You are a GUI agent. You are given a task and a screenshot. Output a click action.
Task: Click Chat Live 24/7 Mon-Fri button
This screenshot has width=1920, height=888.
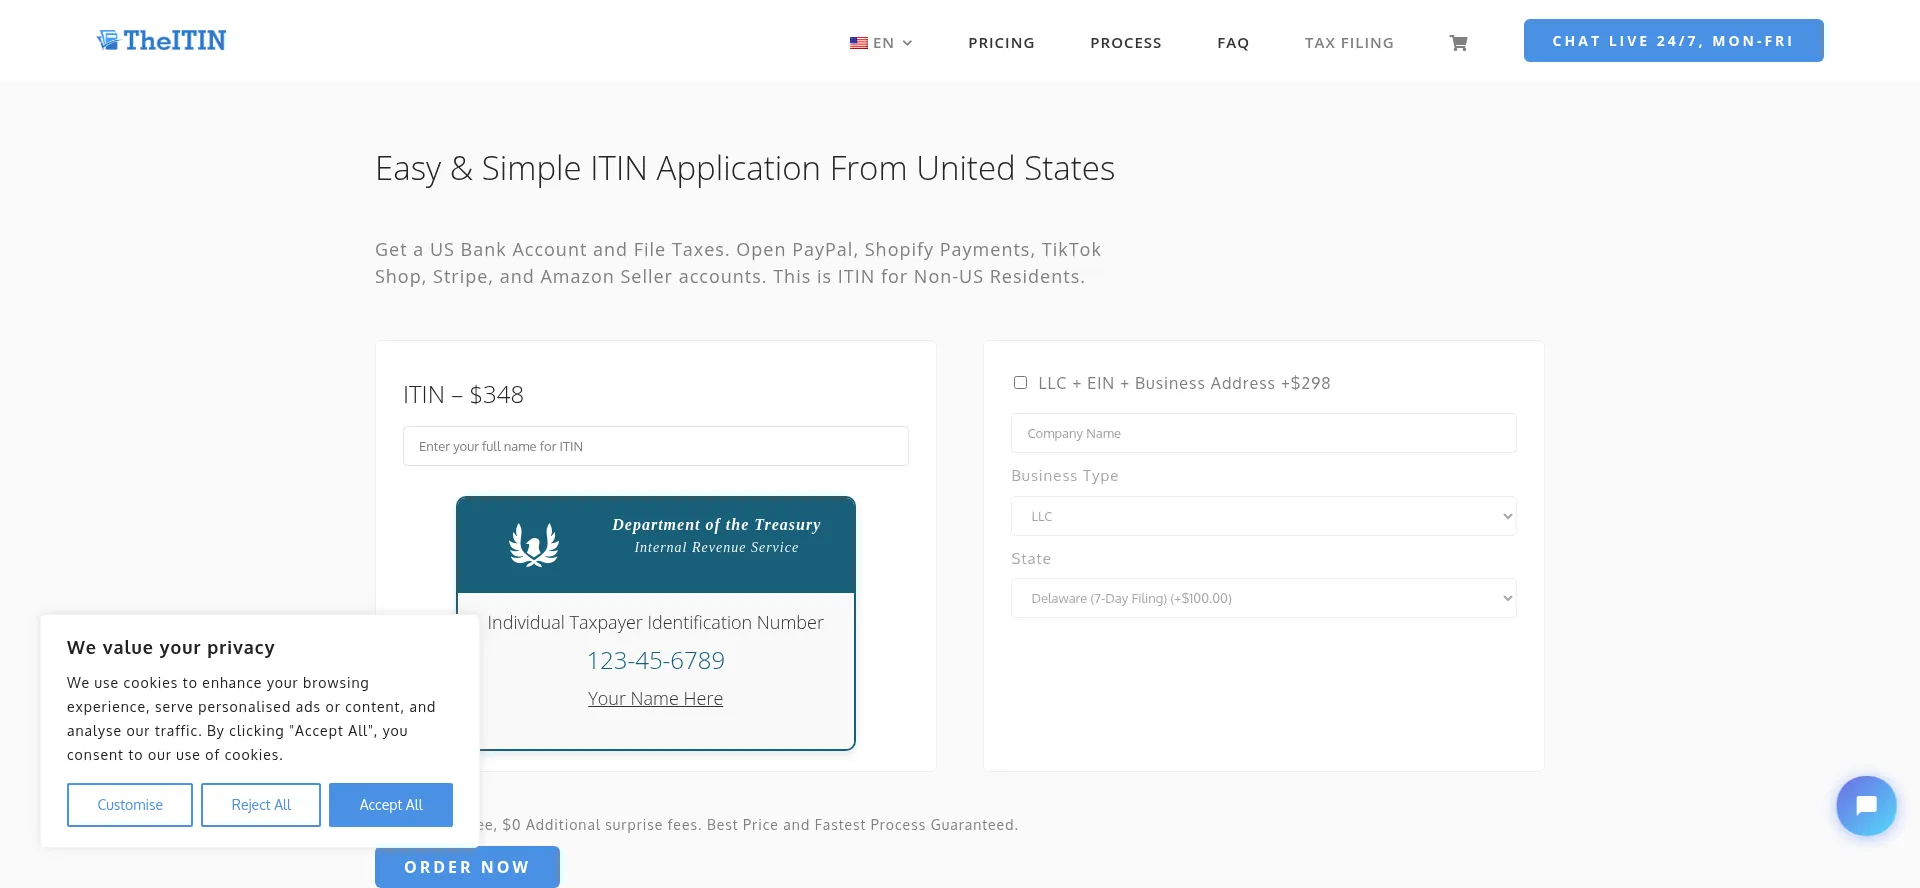click(1673, 41)
